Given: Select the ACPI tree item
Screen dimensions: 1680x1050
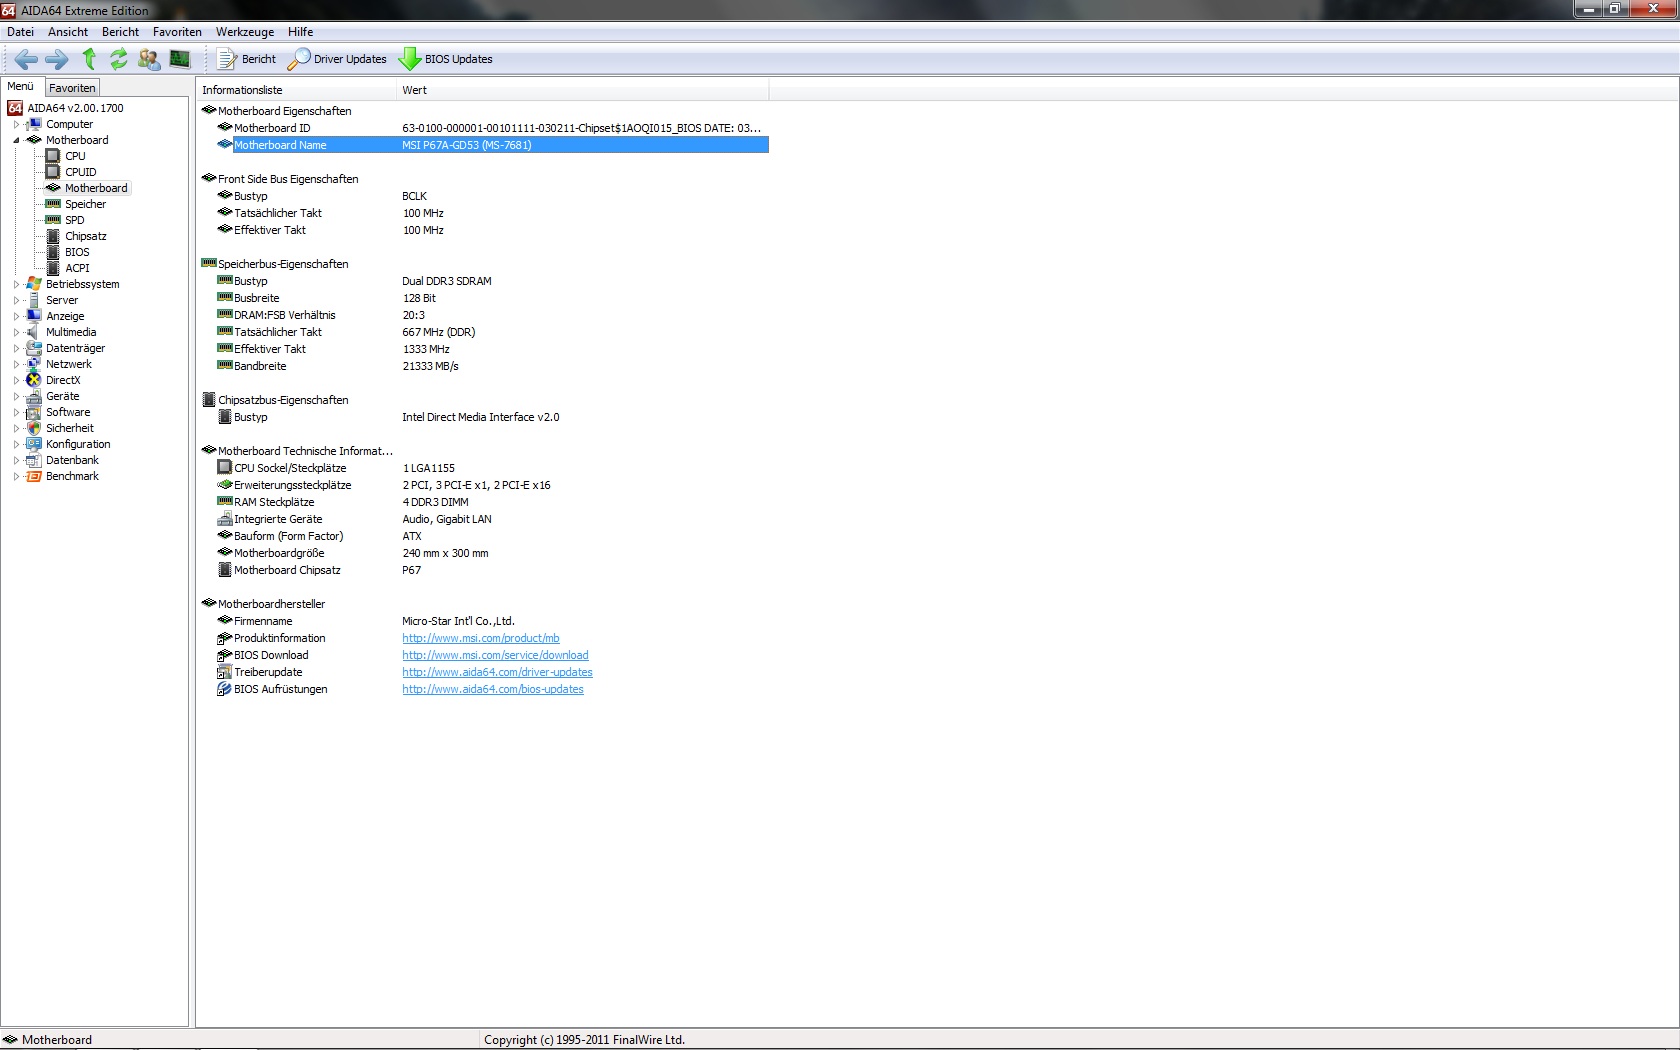Looking at the screenshot, I should (77, 268).
